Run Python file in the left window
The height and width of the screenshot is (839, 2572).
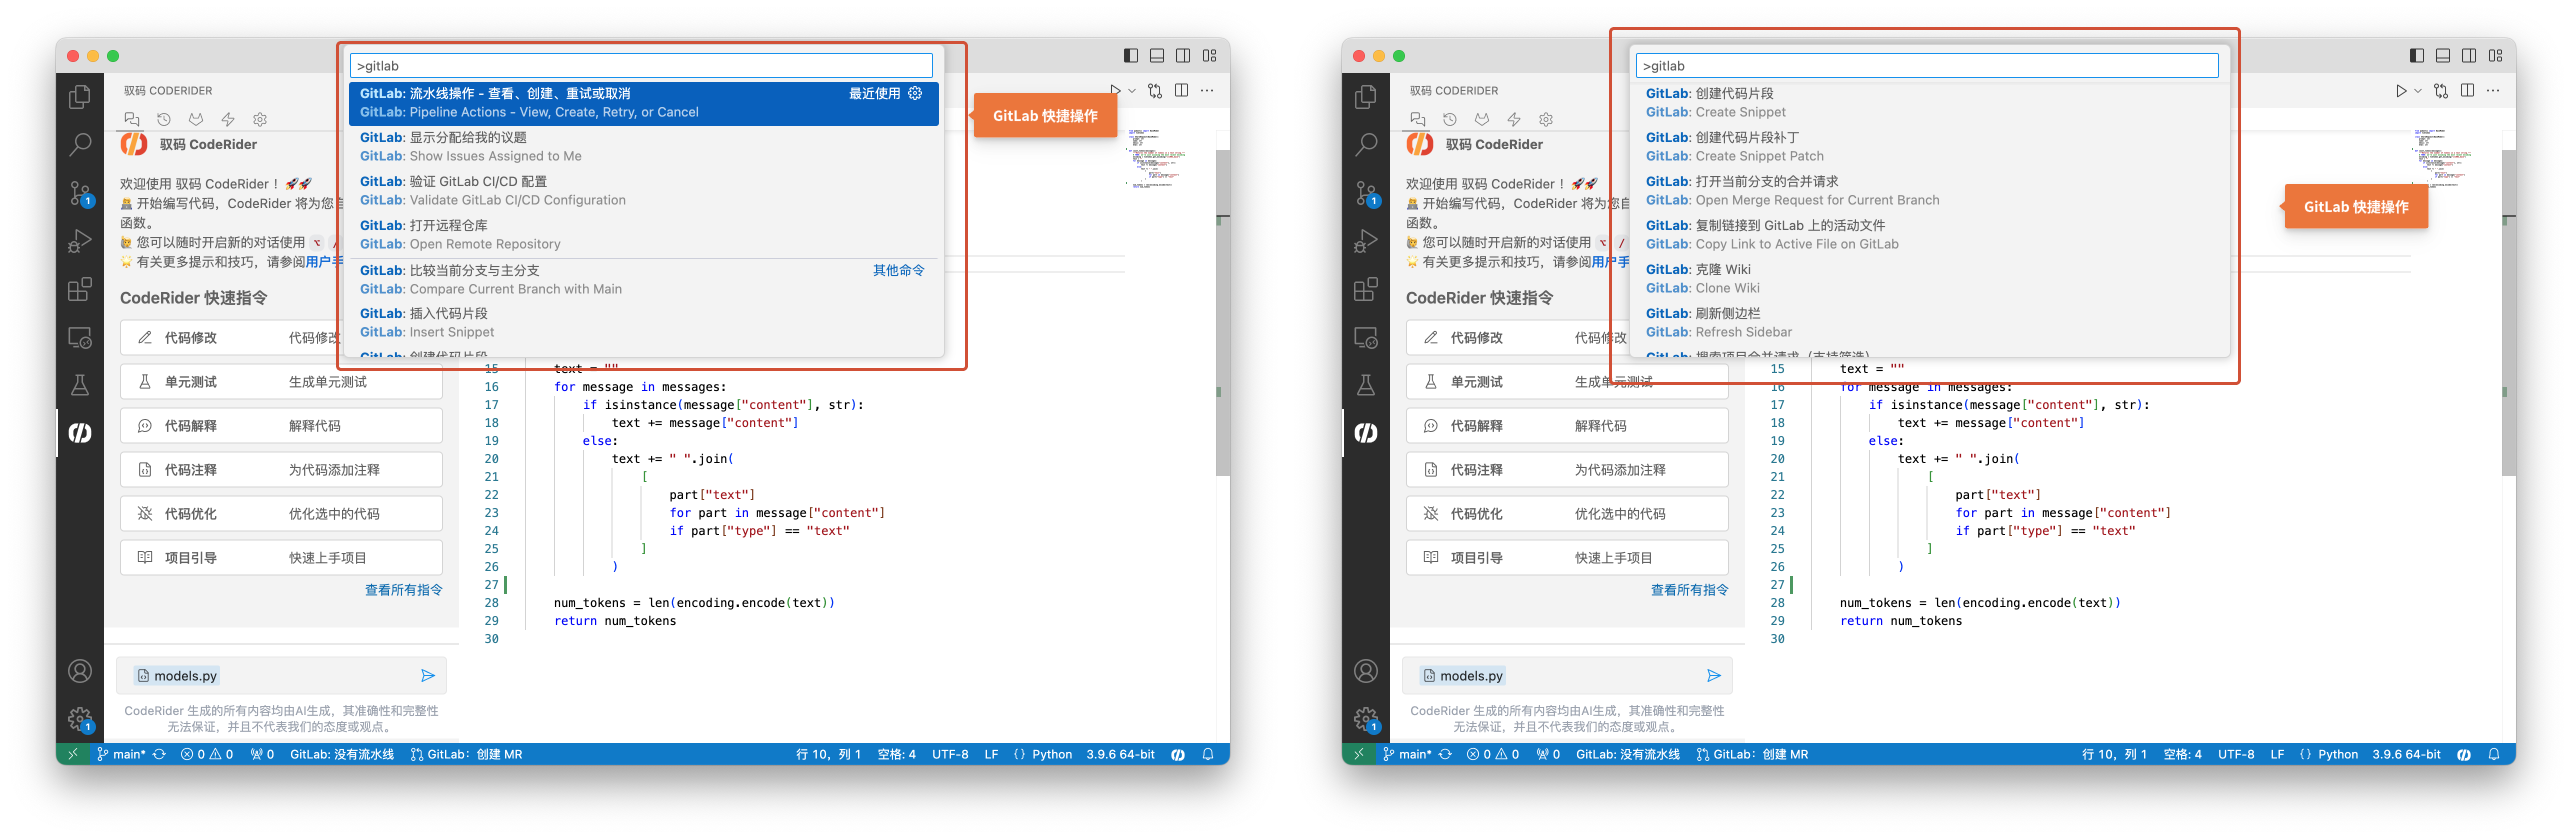1115,90
